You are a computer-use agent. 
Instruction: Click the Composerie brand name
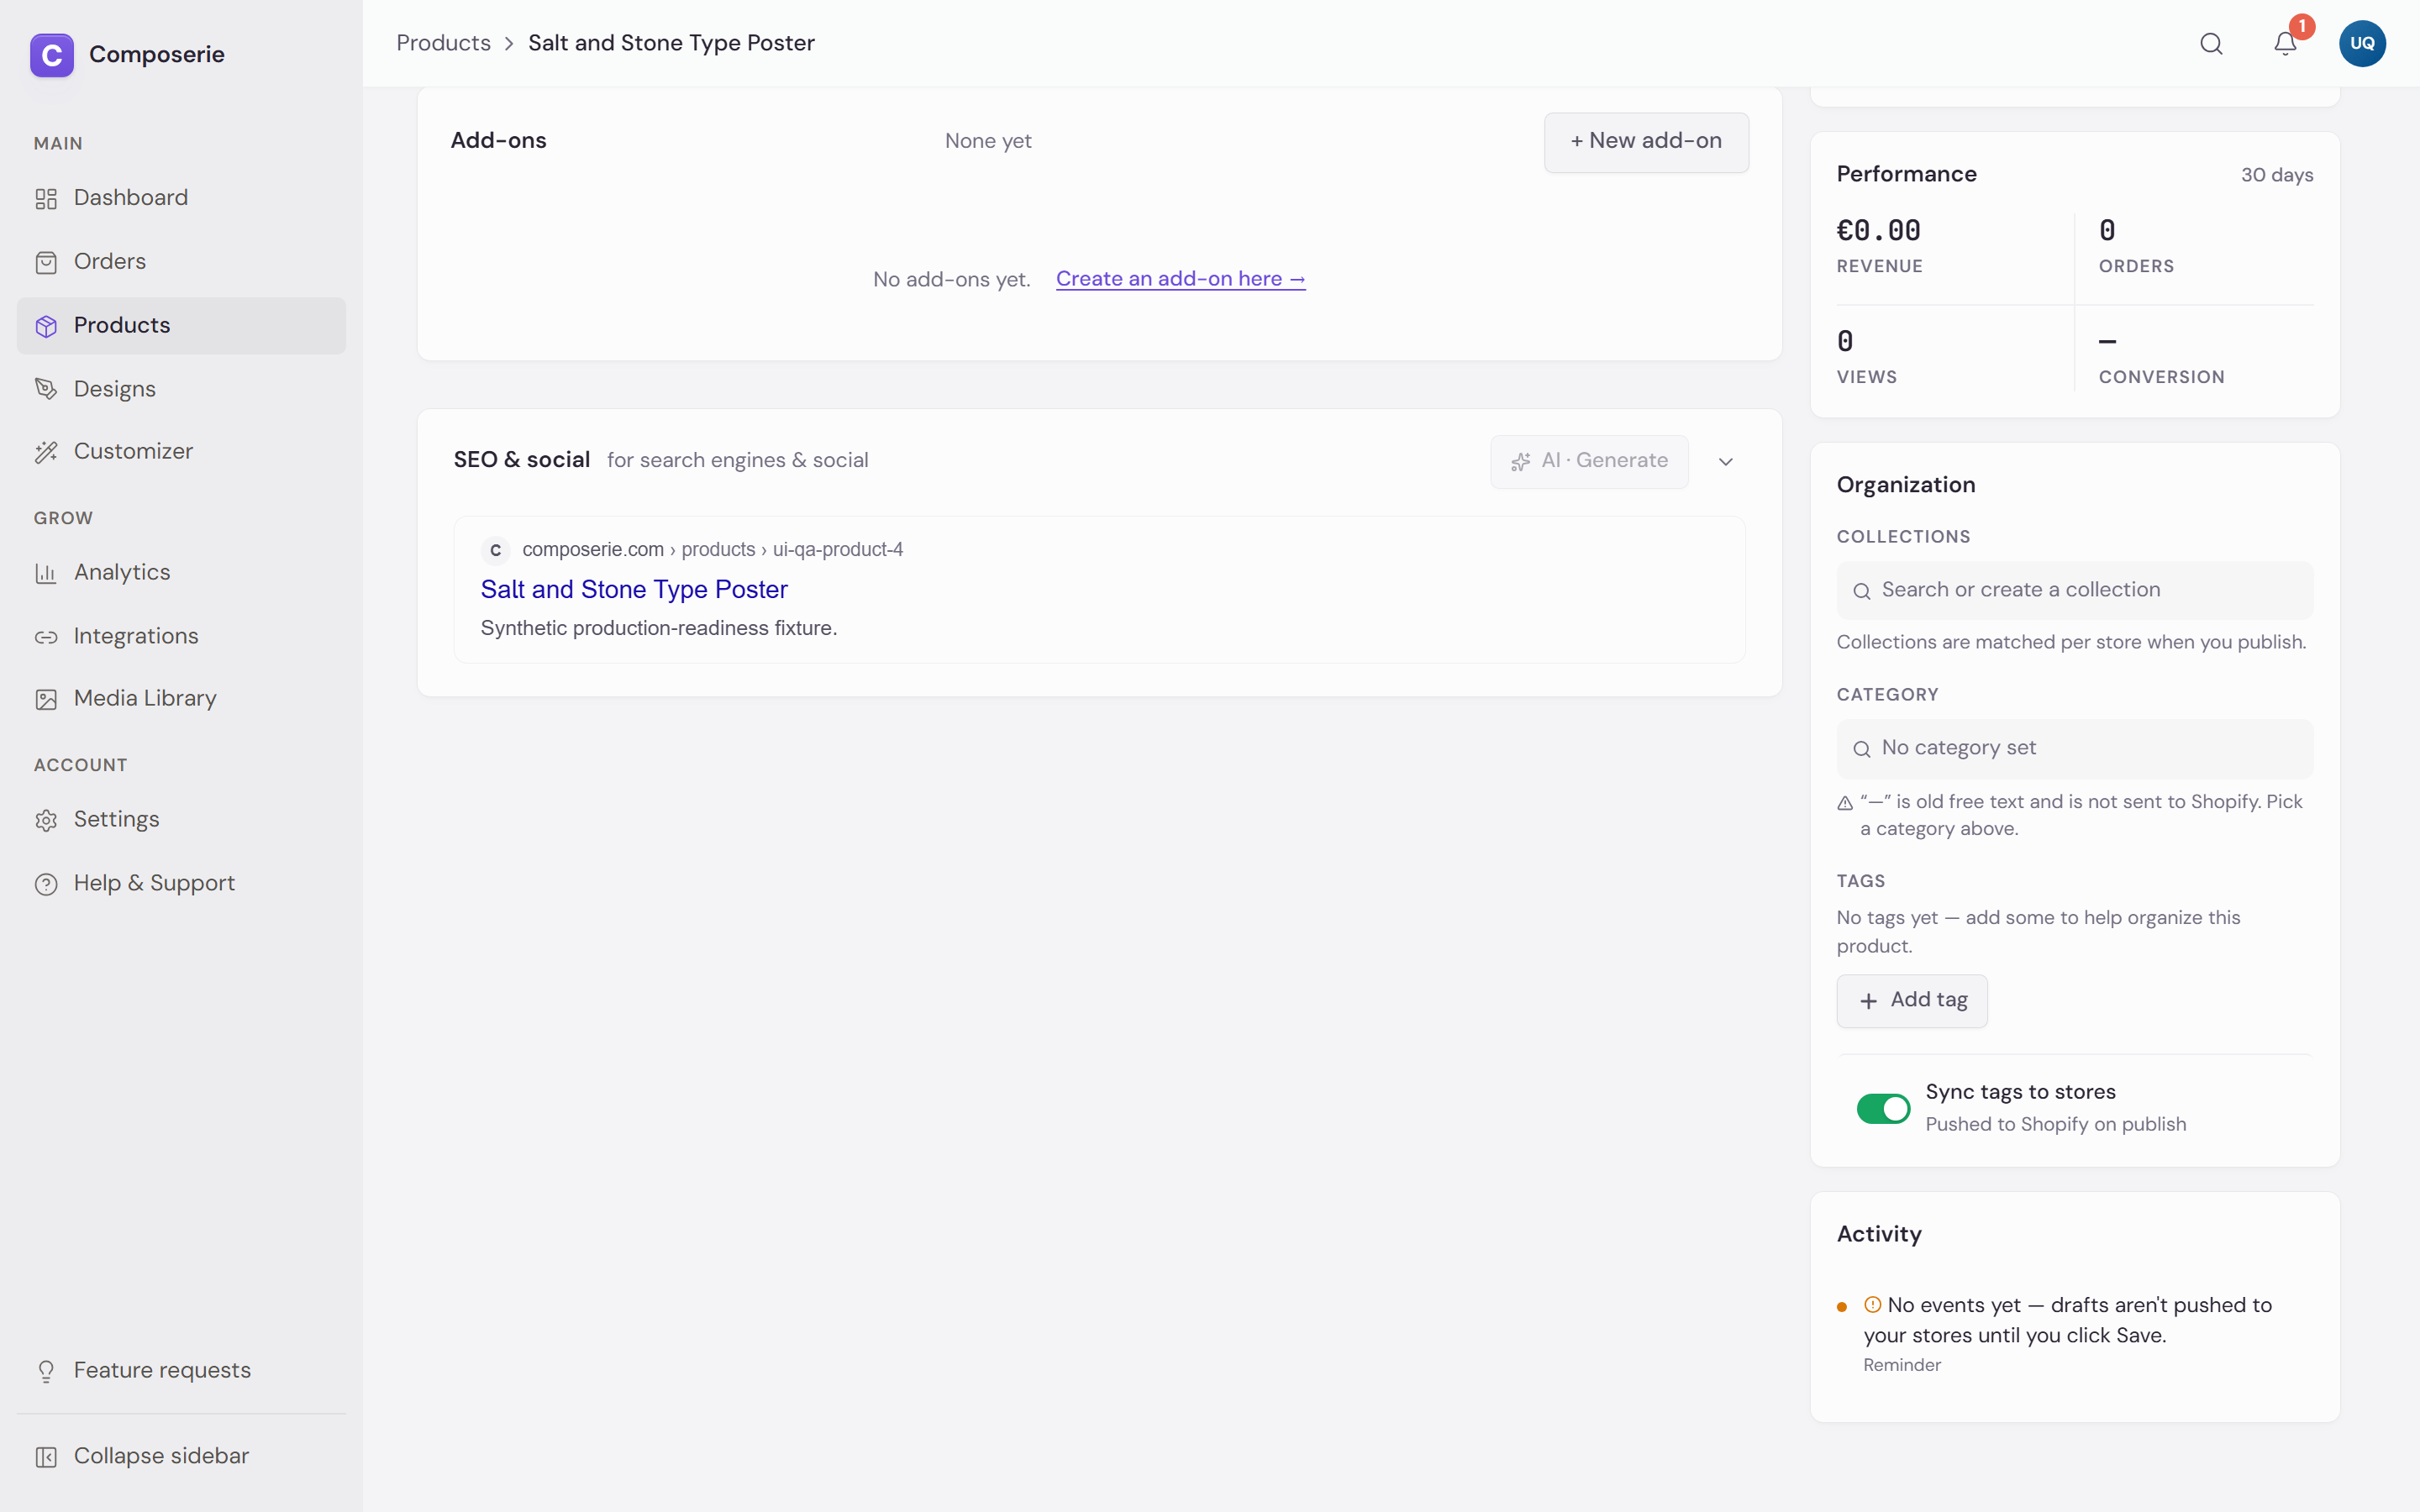click(157, 54)
